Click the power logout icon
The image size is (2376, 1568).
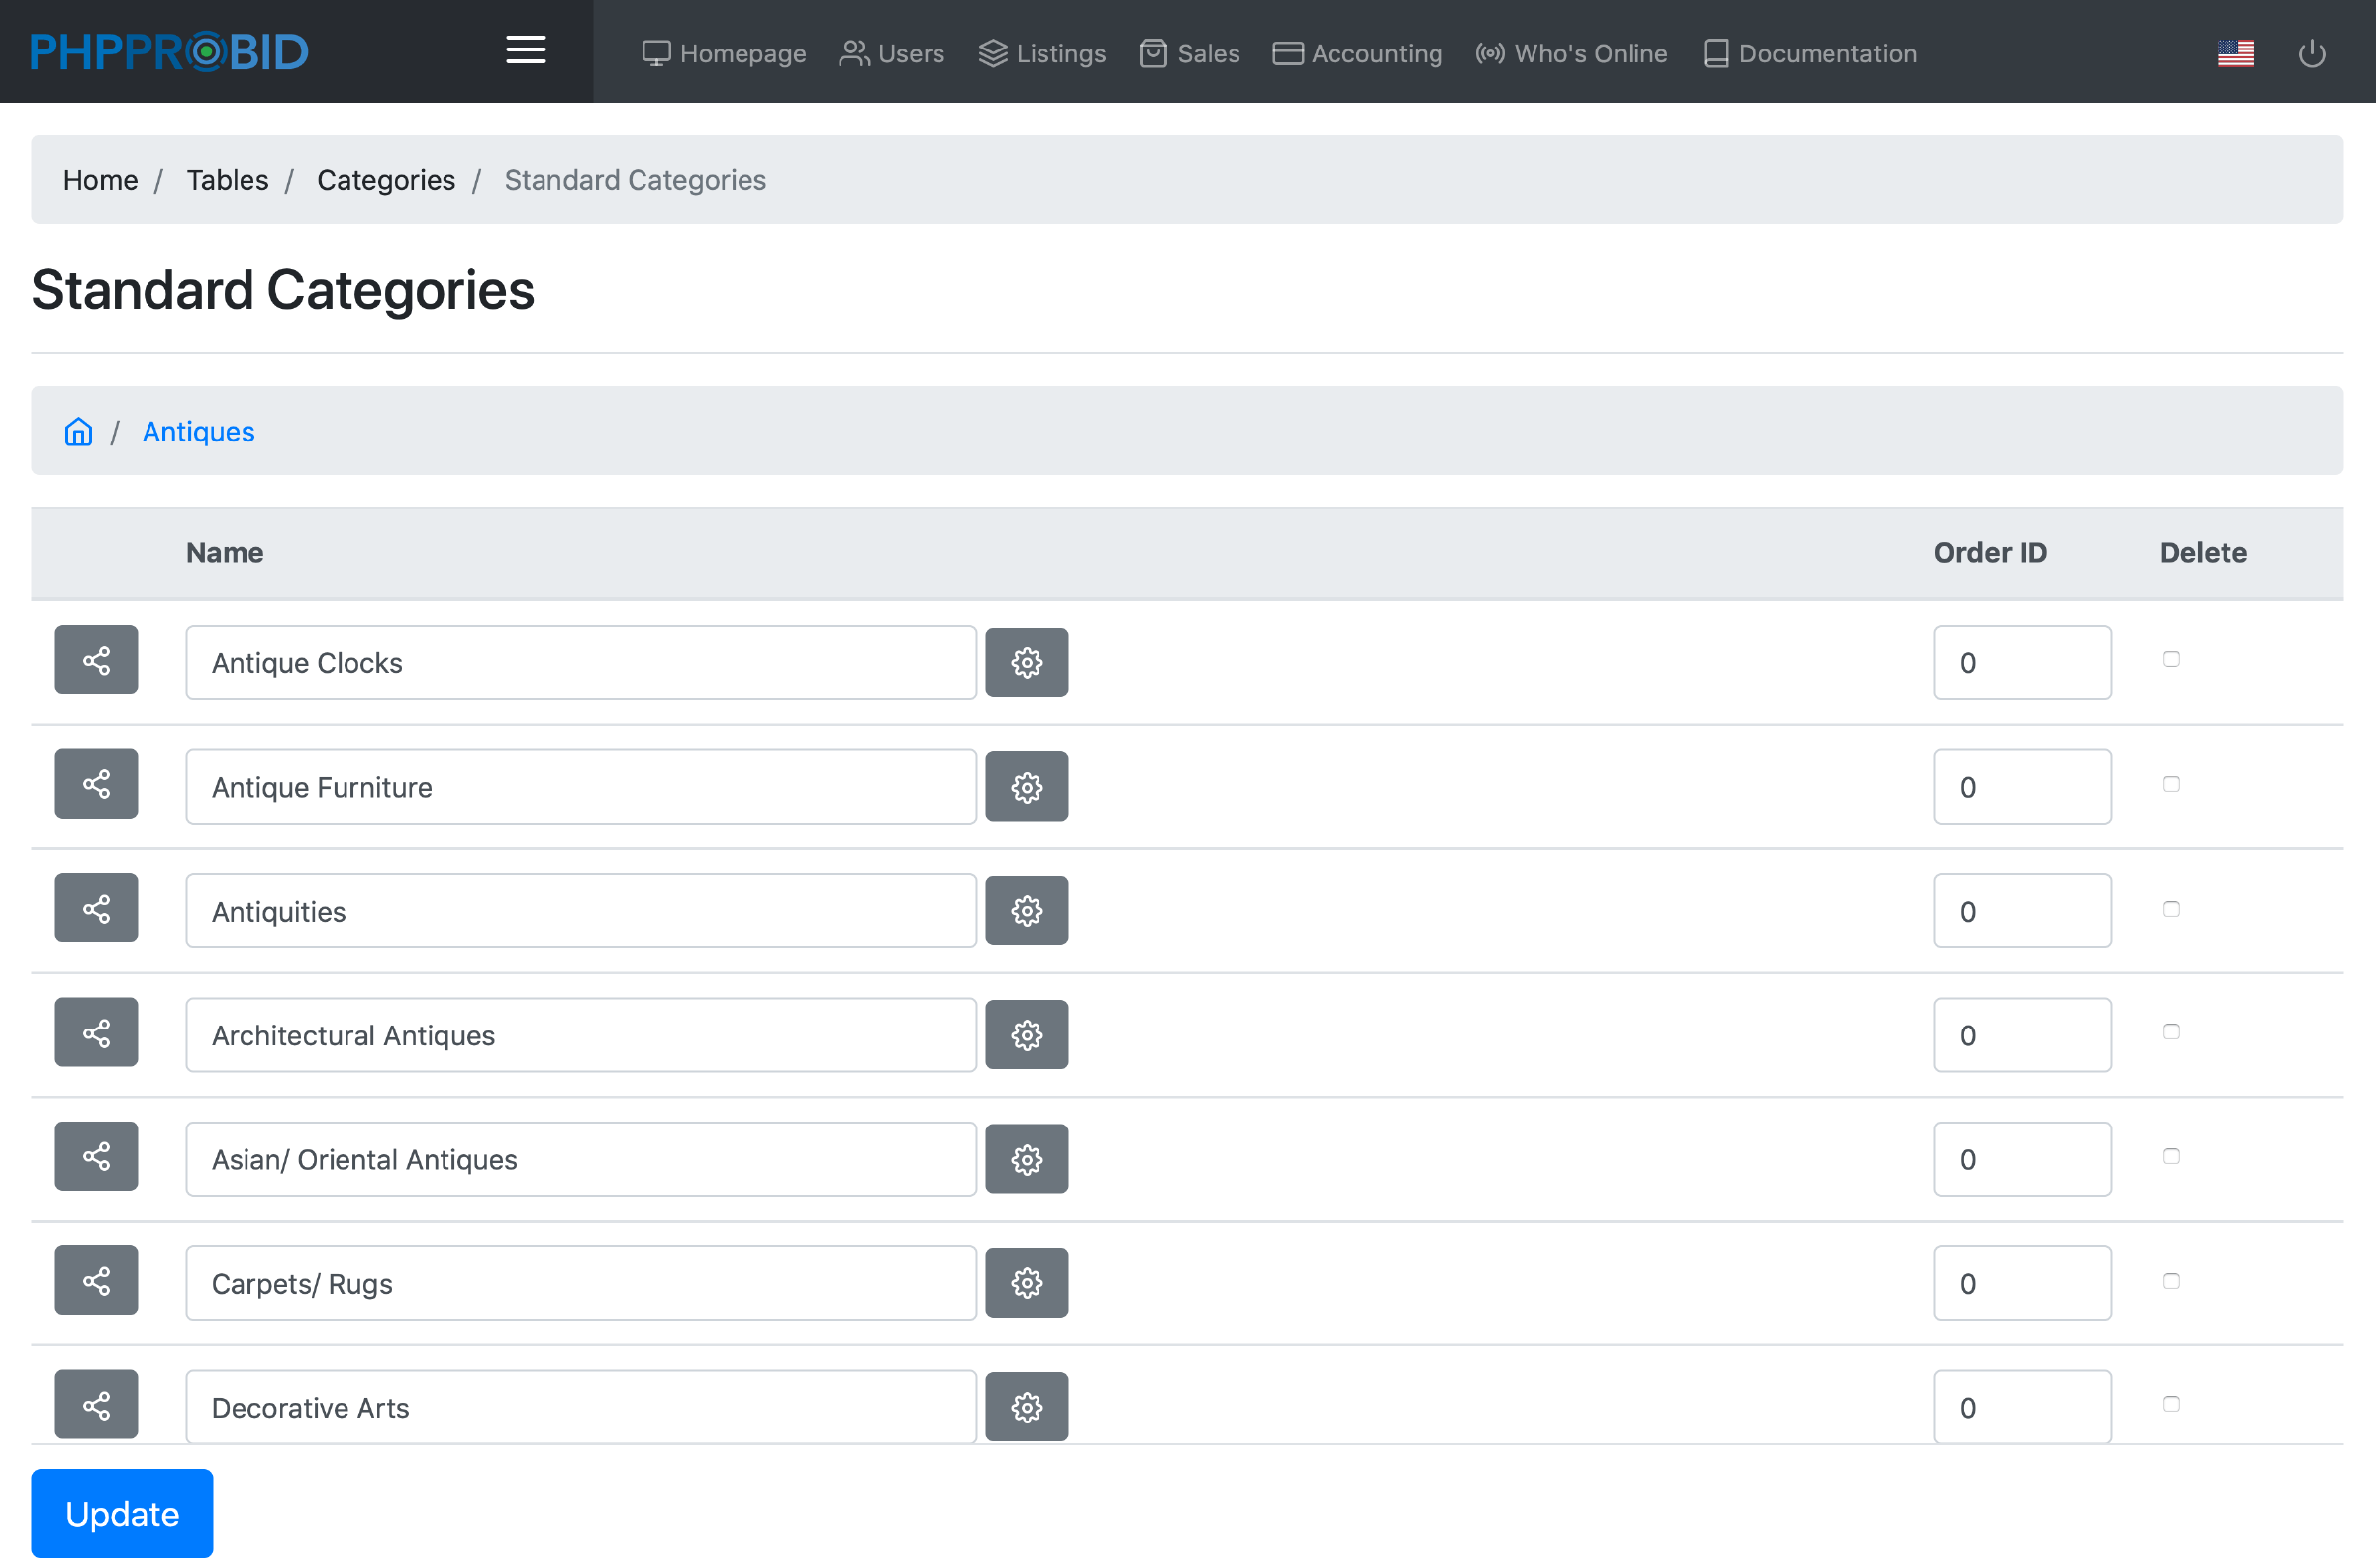tap(2311, 53)
